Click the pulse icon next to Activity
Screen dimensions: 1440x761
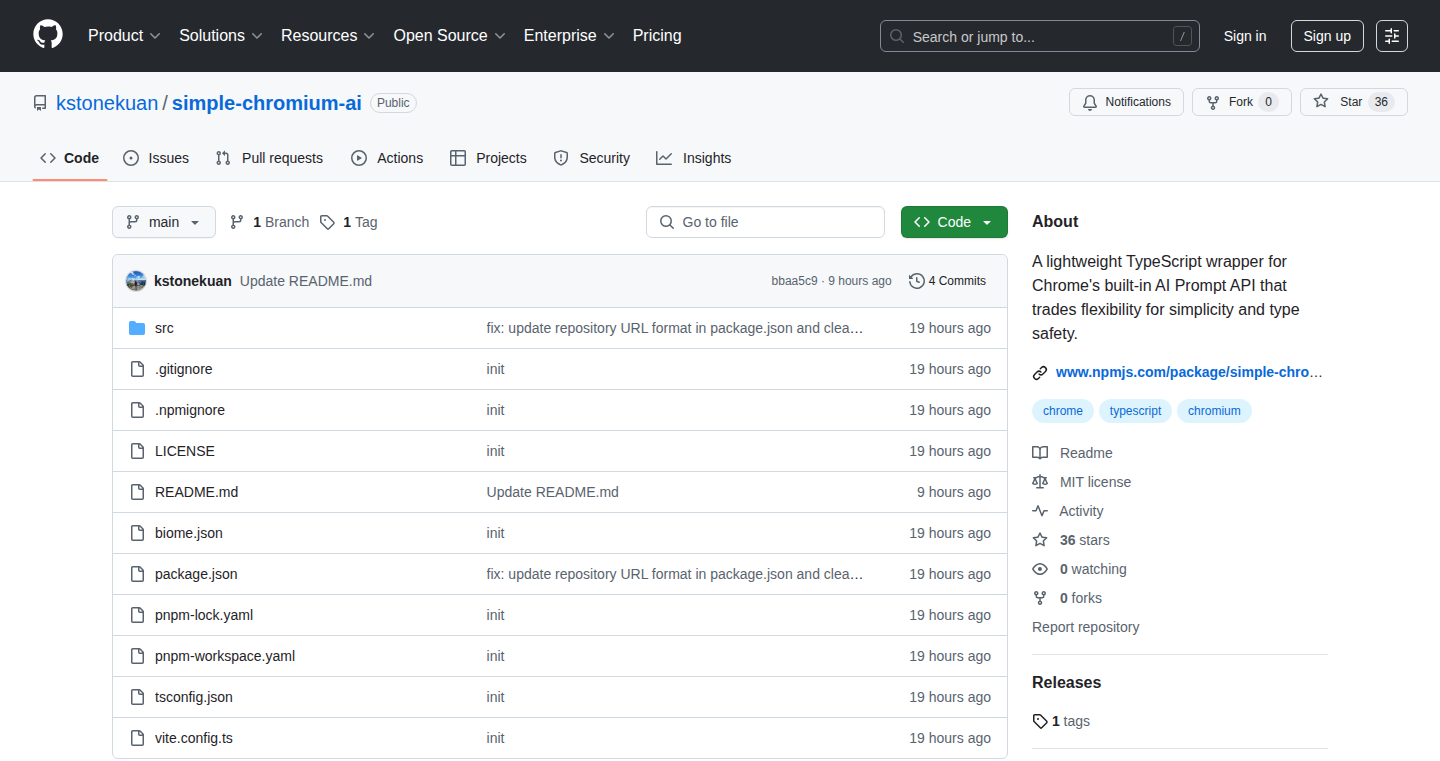1040,511
